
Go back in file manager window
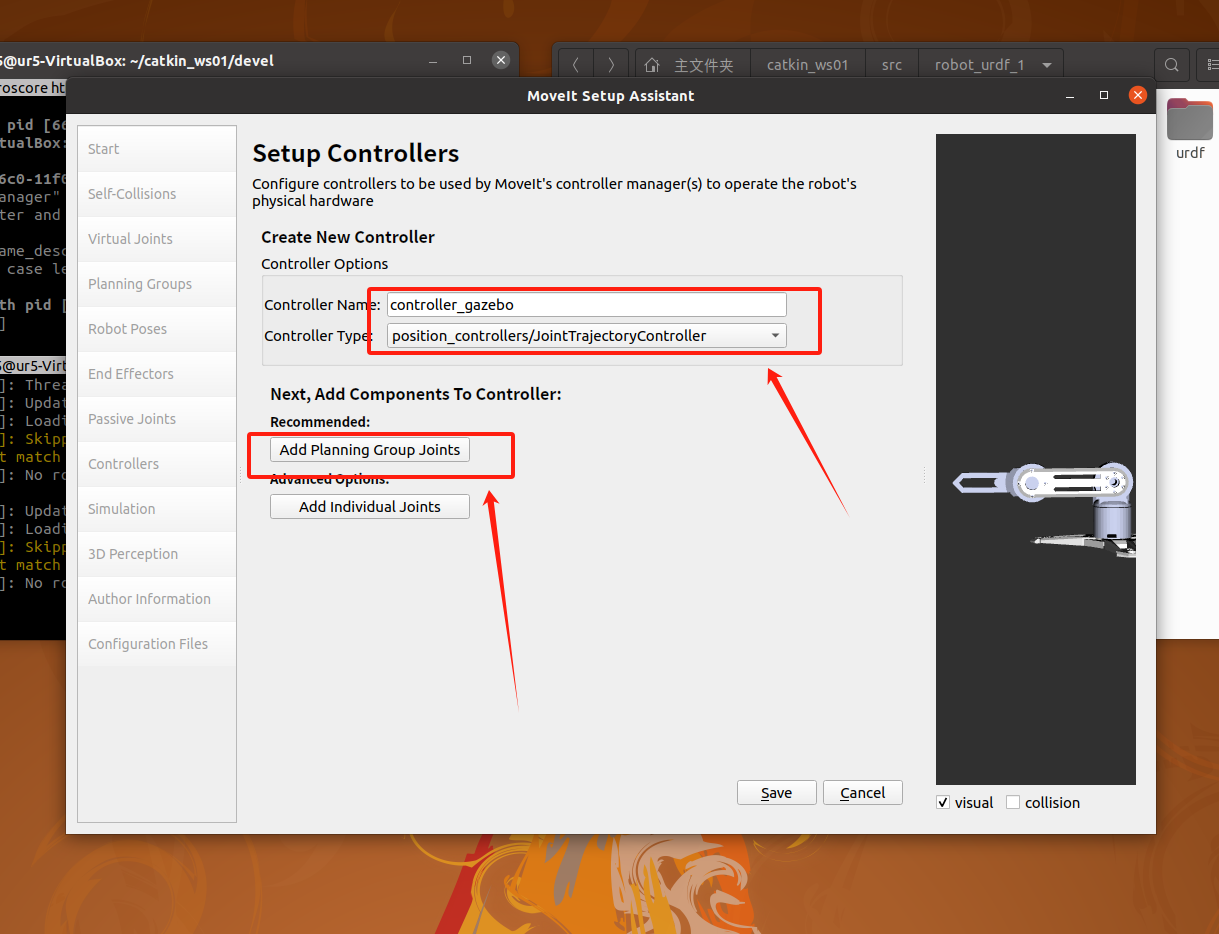pyautogui.click(x=576, y=65)
